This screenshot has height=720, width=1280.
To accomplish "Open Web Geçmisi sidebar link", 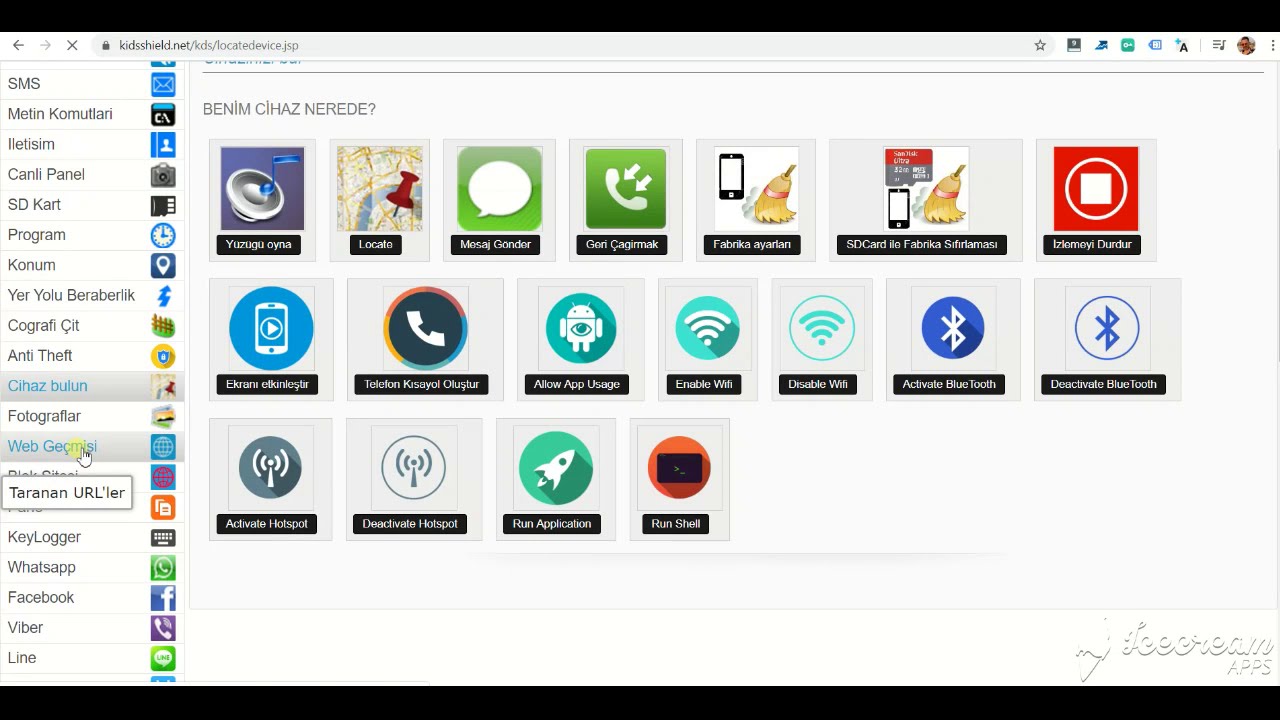I will pos(92,446).
